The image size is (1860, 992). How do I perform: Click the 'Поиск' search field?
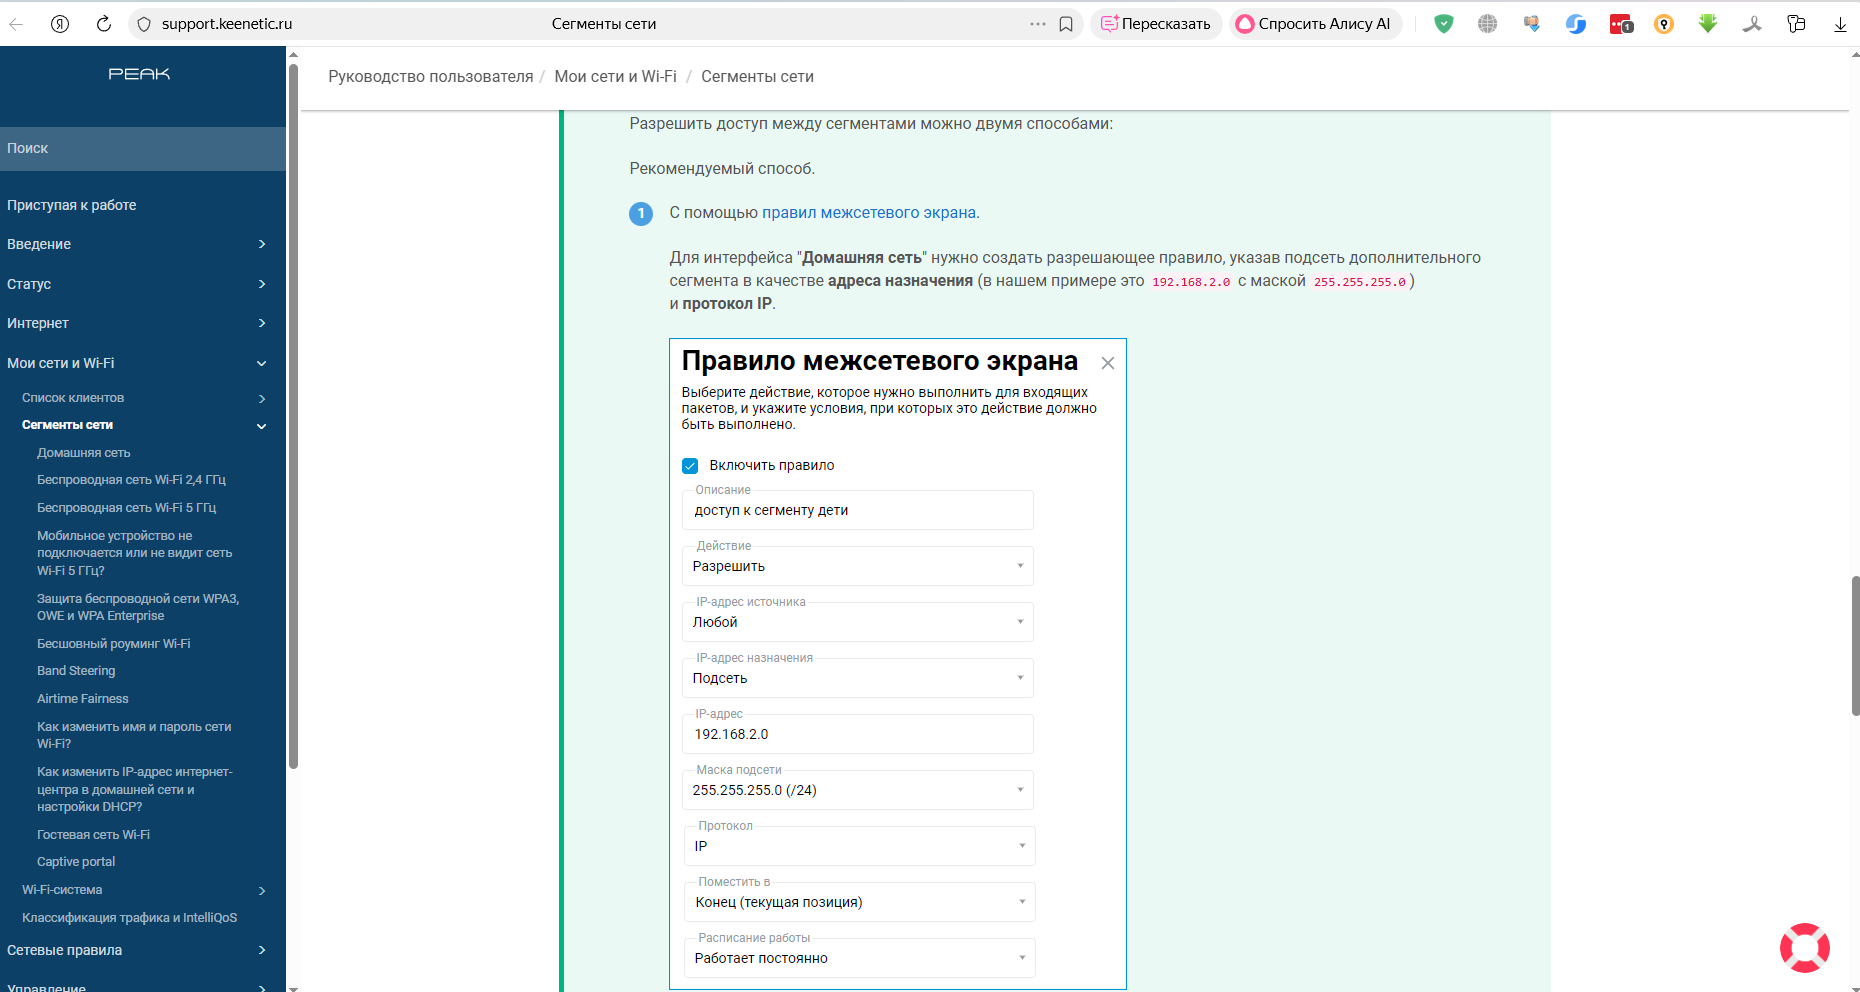142,148
